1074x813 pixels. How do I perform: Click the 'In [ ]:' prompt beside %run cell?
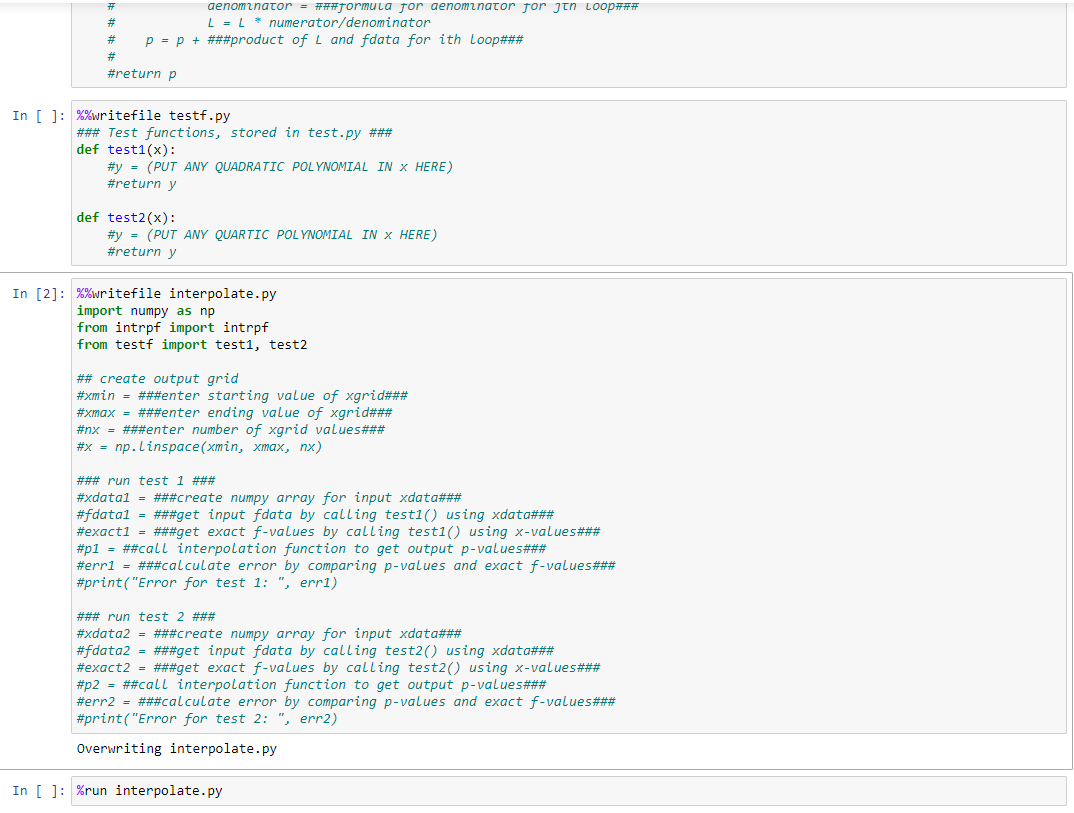[38, 791]
